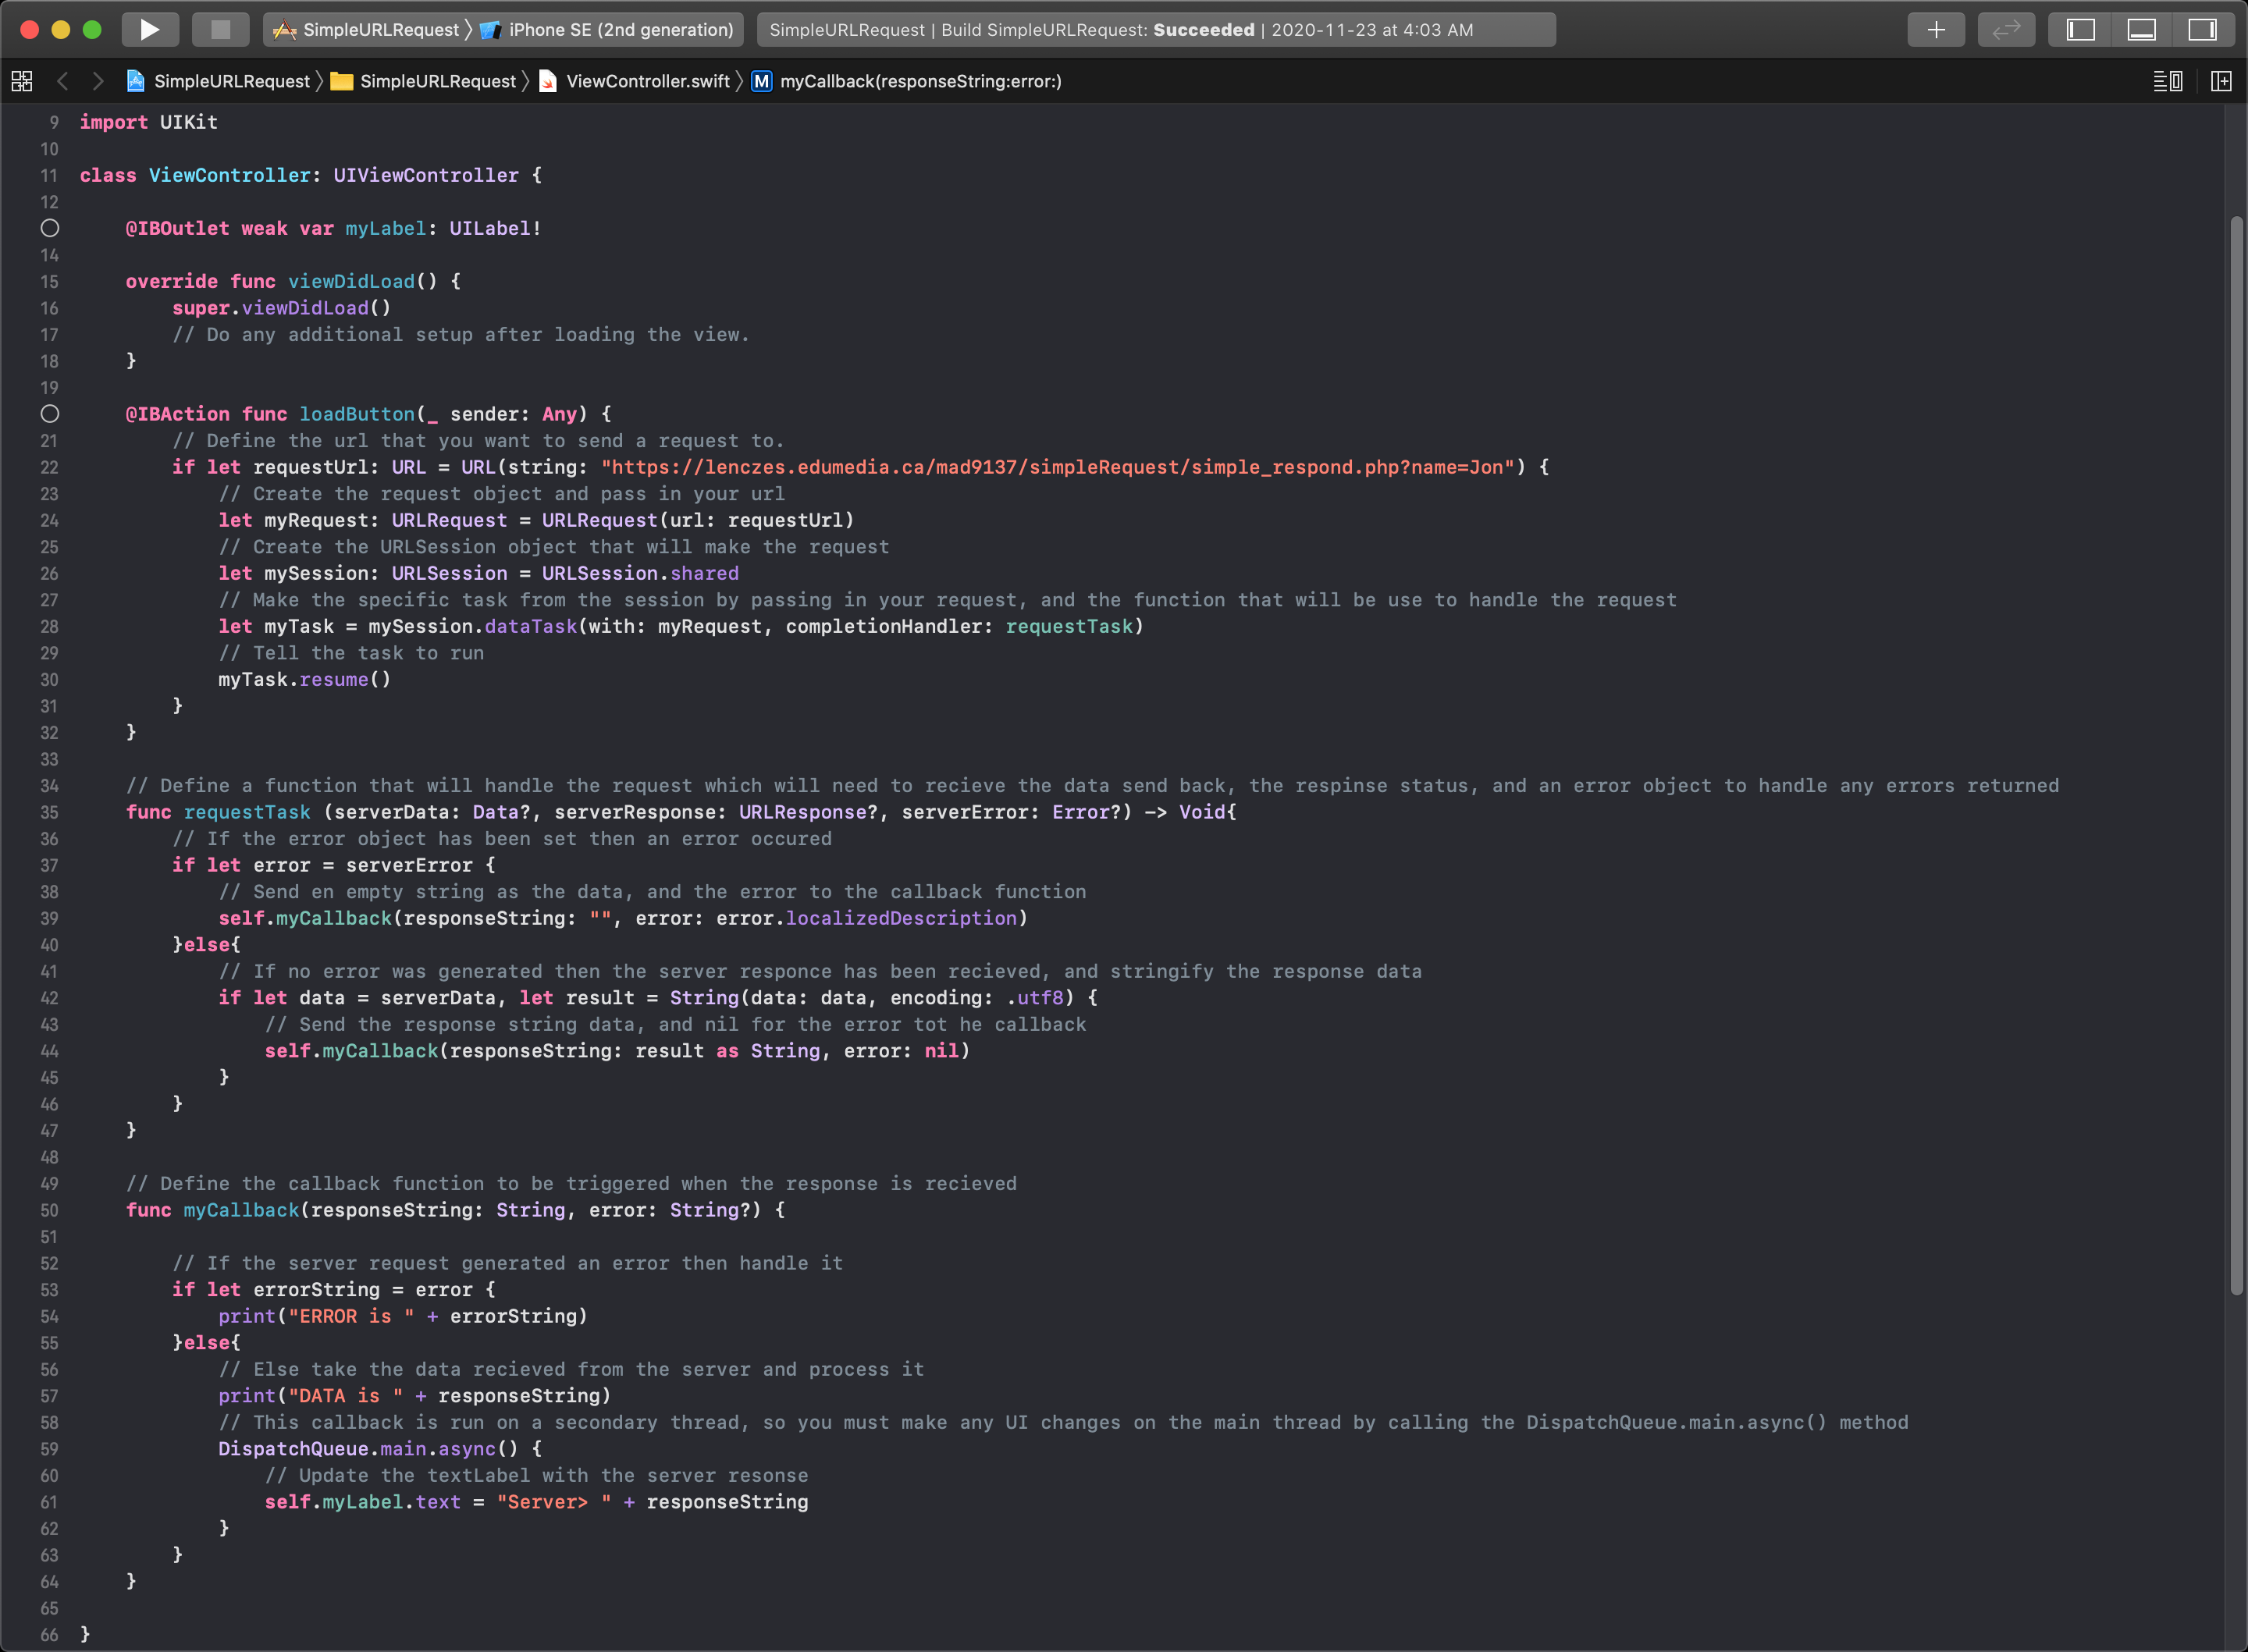2248x1652 pixels.
Task: Toggle the Debug area panel
Action: 2141,30
